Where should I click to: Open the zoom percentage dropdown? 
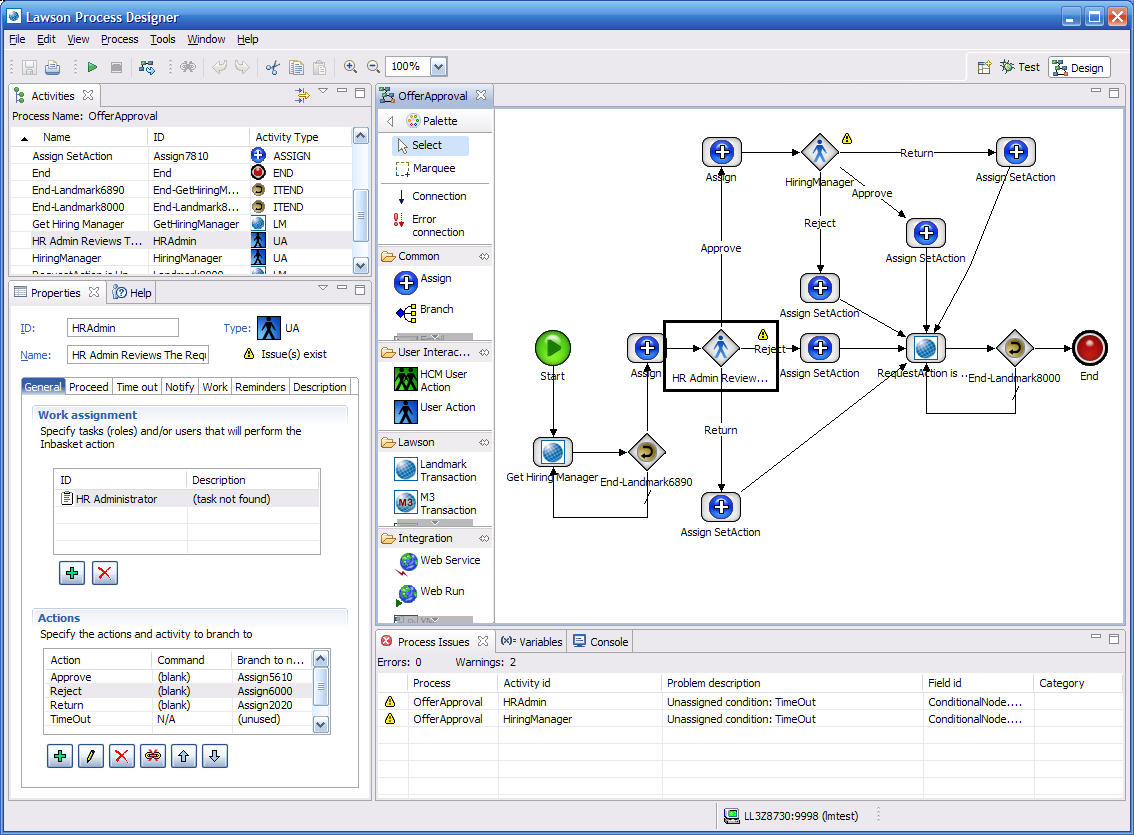(x=438, y=67)
